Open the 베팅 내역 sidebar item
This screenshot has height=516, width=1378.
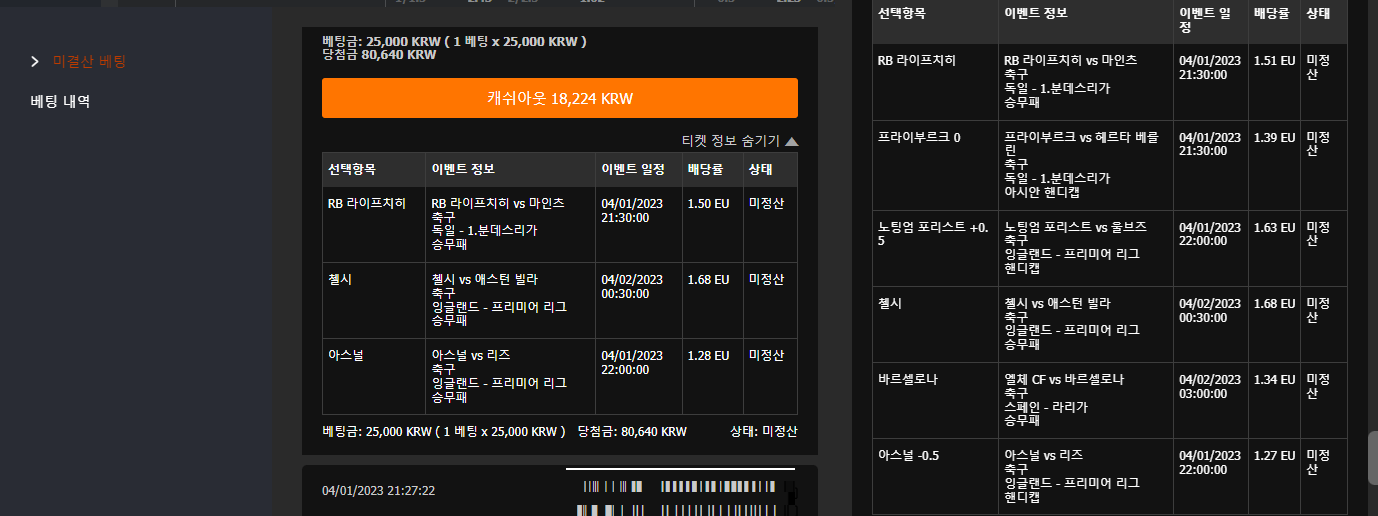[61, 101]
